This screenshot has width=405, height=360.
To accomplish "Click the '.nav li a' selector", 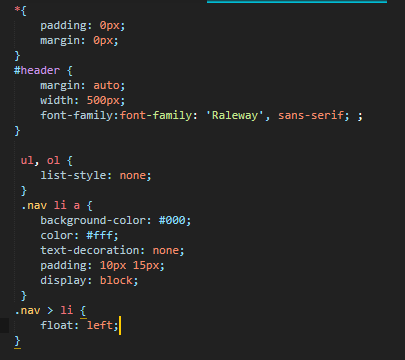I will [x=50, y=205].
